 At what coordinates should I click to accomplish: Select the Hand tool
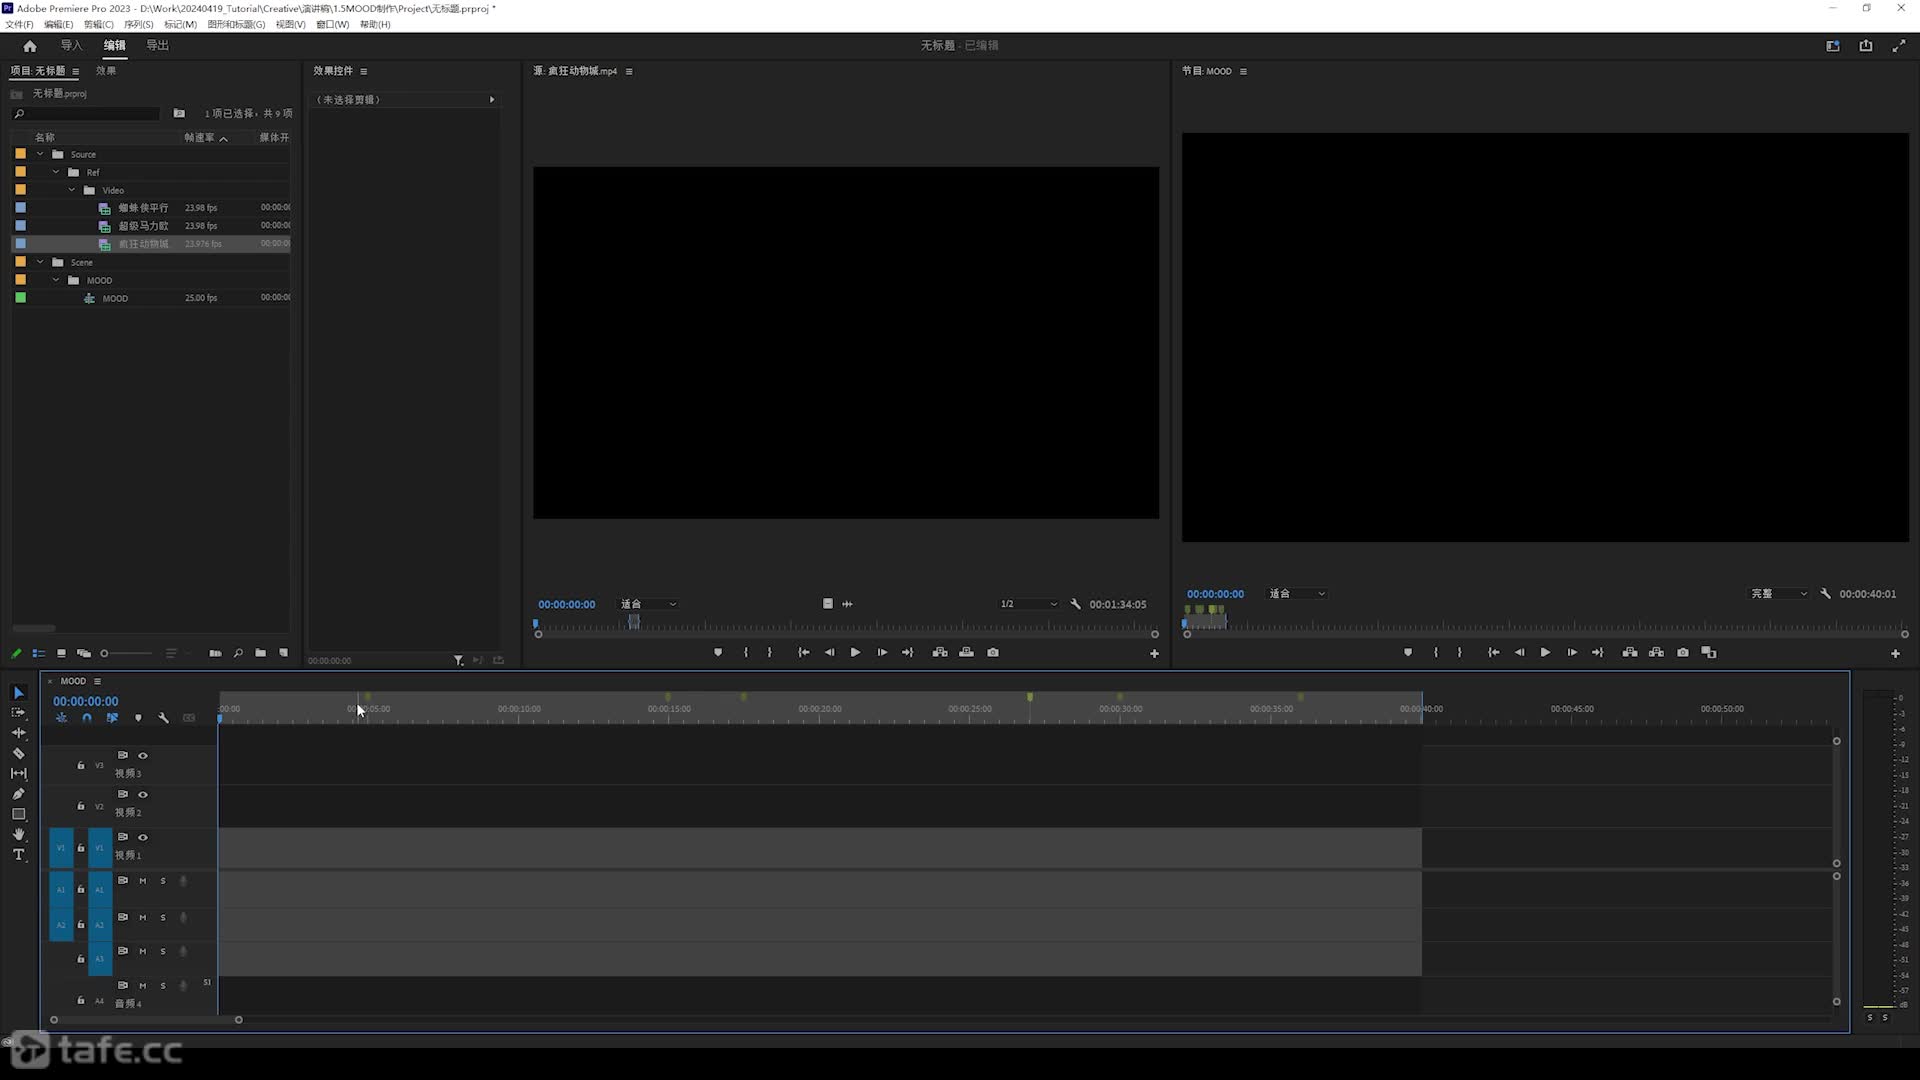pos(18,834)
